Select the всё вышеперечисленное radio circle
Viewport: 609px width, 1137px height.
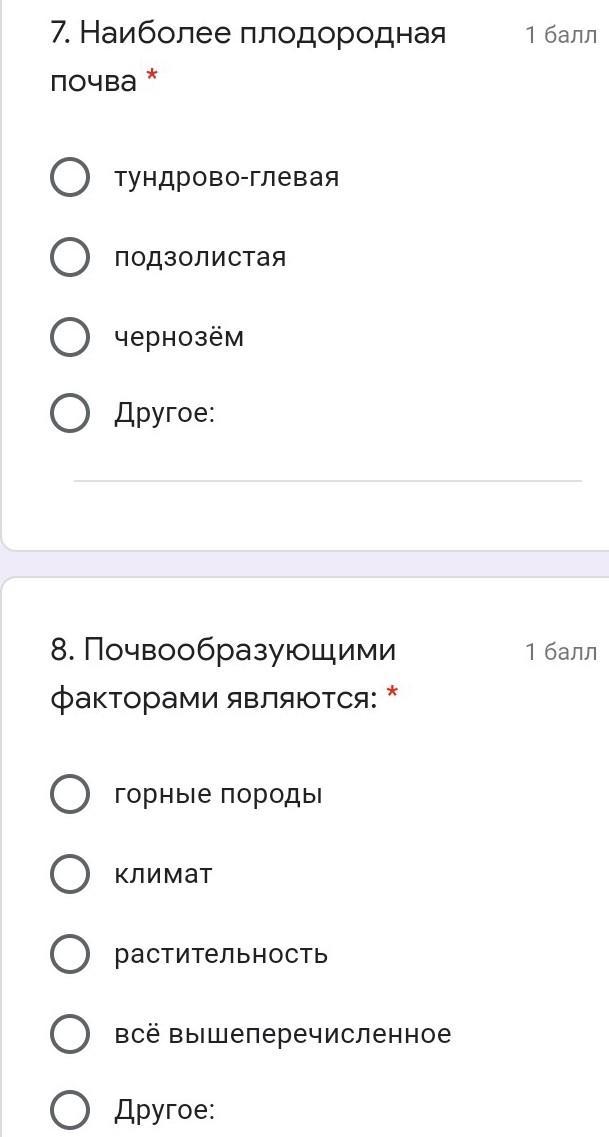[69, 1034]
